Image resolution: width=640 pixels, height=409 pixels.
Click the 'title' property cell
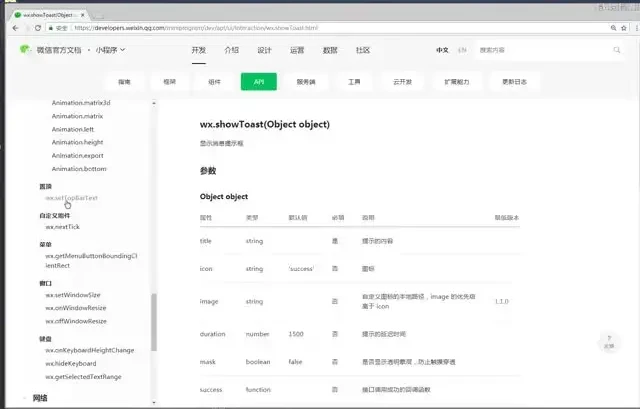point(206,241)
